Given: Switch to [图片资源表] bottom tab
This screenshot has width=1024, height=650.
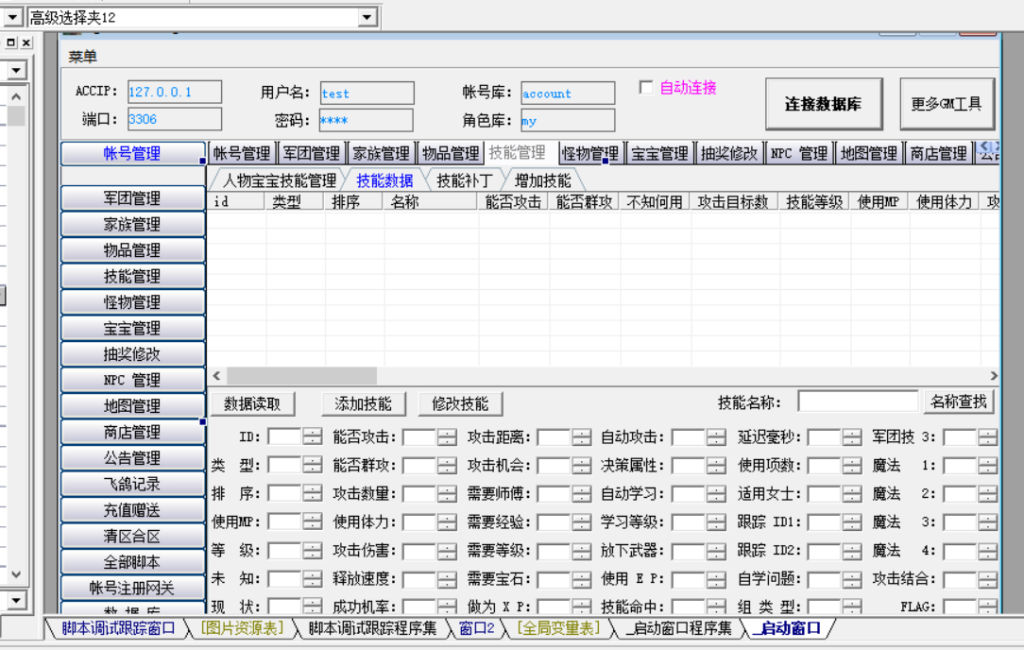Looking at the screenshot, I should tap(242, 628).
